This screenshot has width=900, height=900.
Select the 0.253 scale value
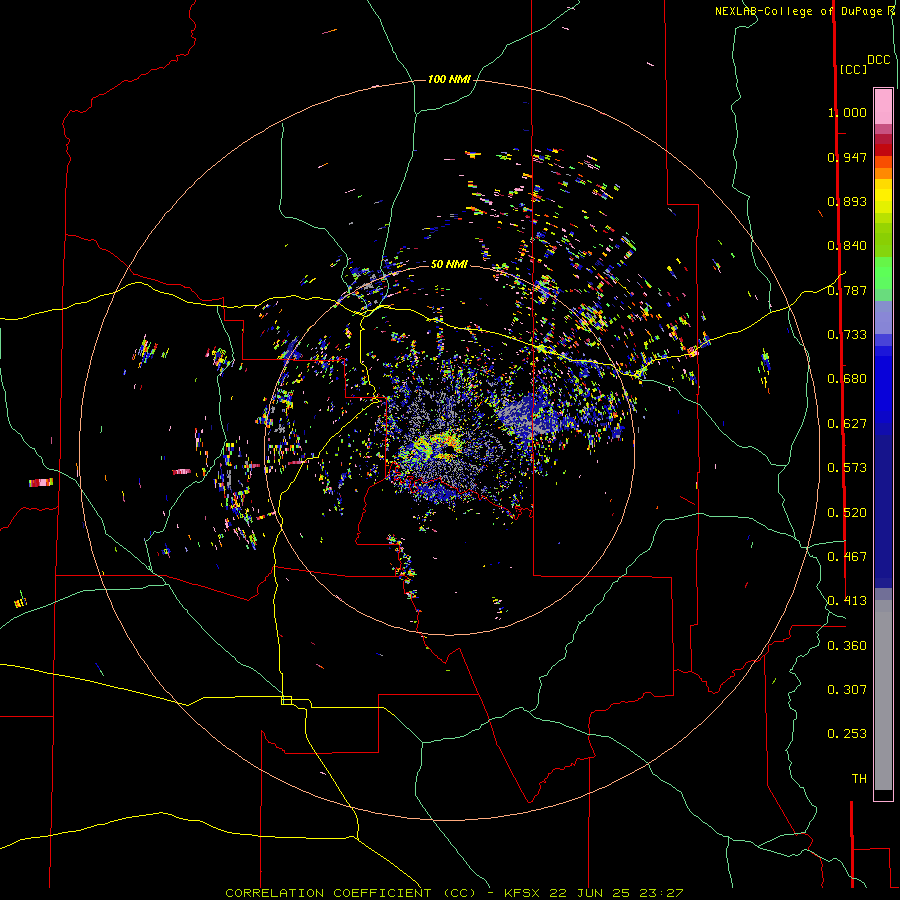tap(847, 734)
